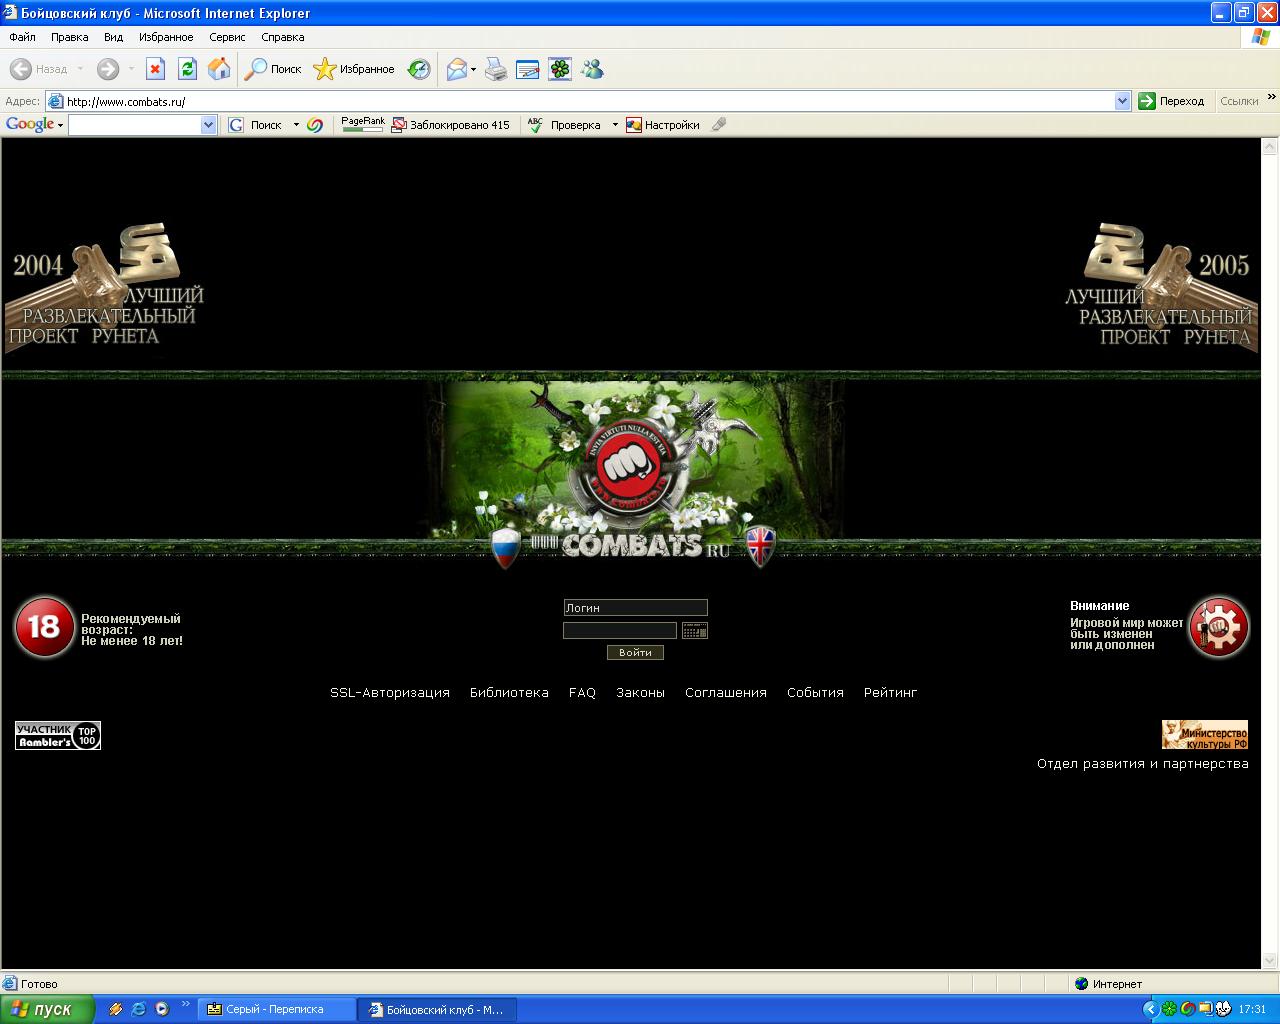Open the History clock icon

pyautogui.click(x=419, y=69)
